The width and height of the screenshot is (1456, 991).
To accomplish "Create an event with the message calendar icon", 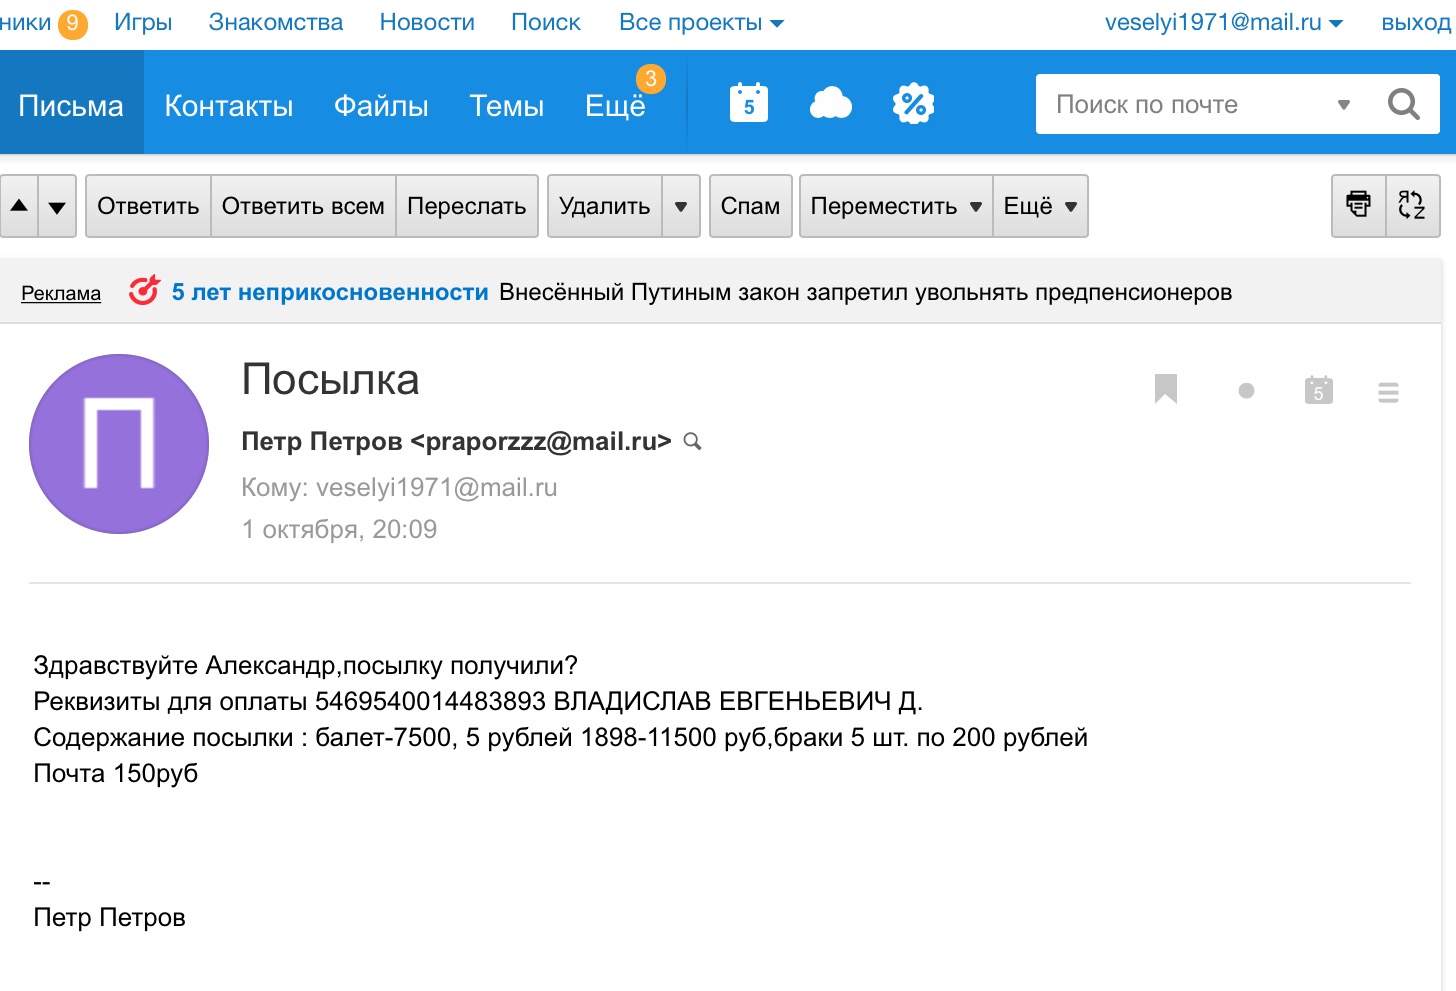I will [x=1319, y=391].
